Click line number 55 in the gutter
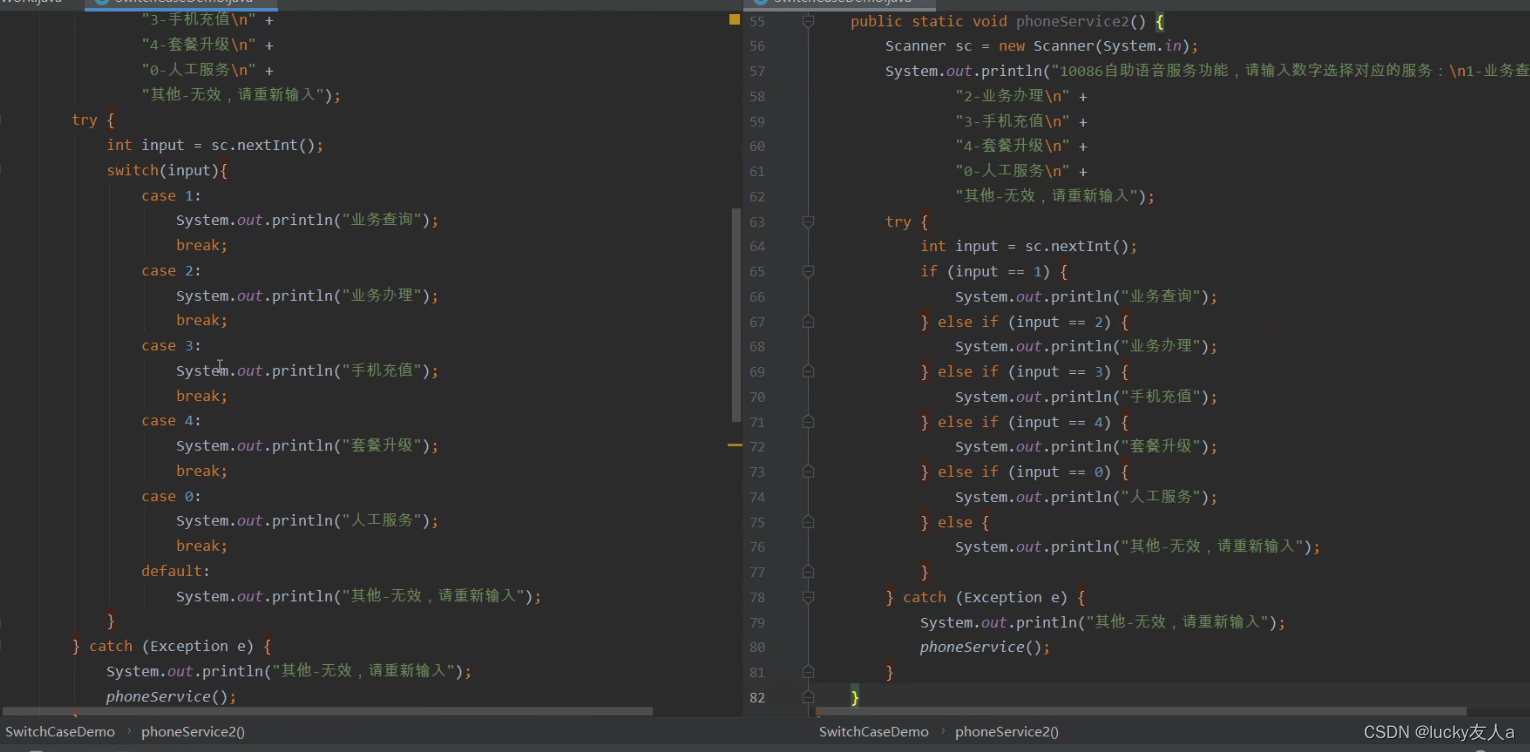Screen dimensions: 1530x752 click(x=756, y=21)
